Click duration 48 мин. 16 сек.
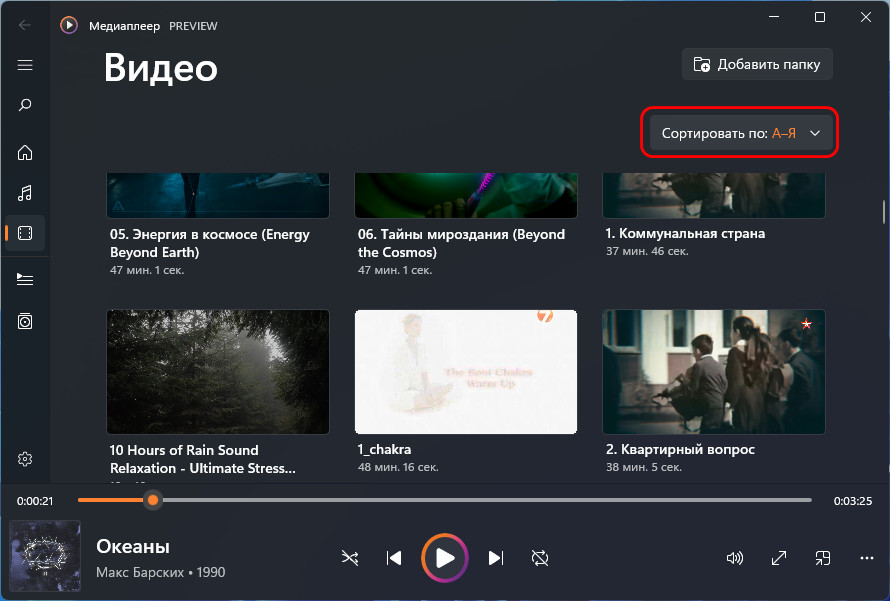Image resolution: width=890 pixels, height=601 pixels. [x=398, y=467]
